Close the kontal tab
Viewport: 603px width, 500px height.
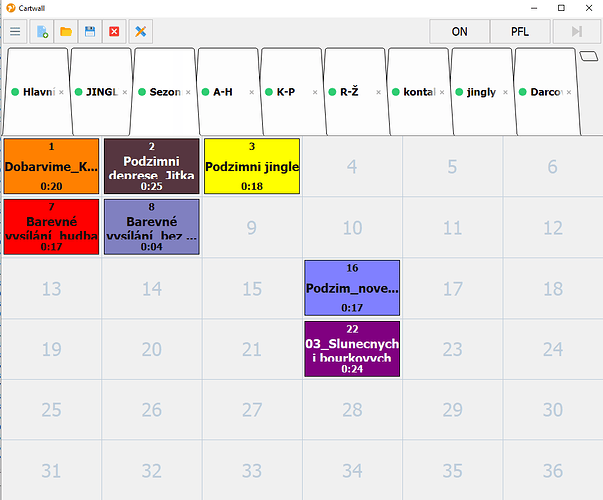pyautogui.click(x=442, y=92)
